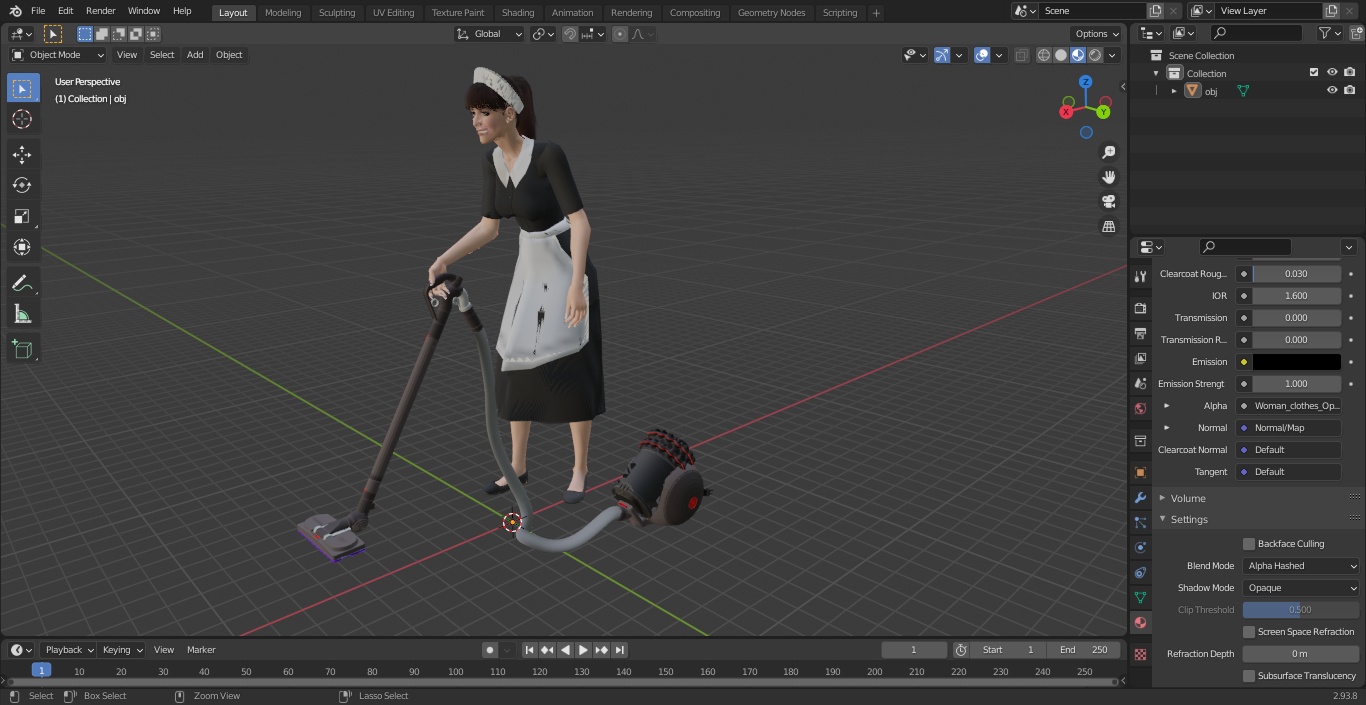
Task: Open the Object properties tab
Action: 1140,472
